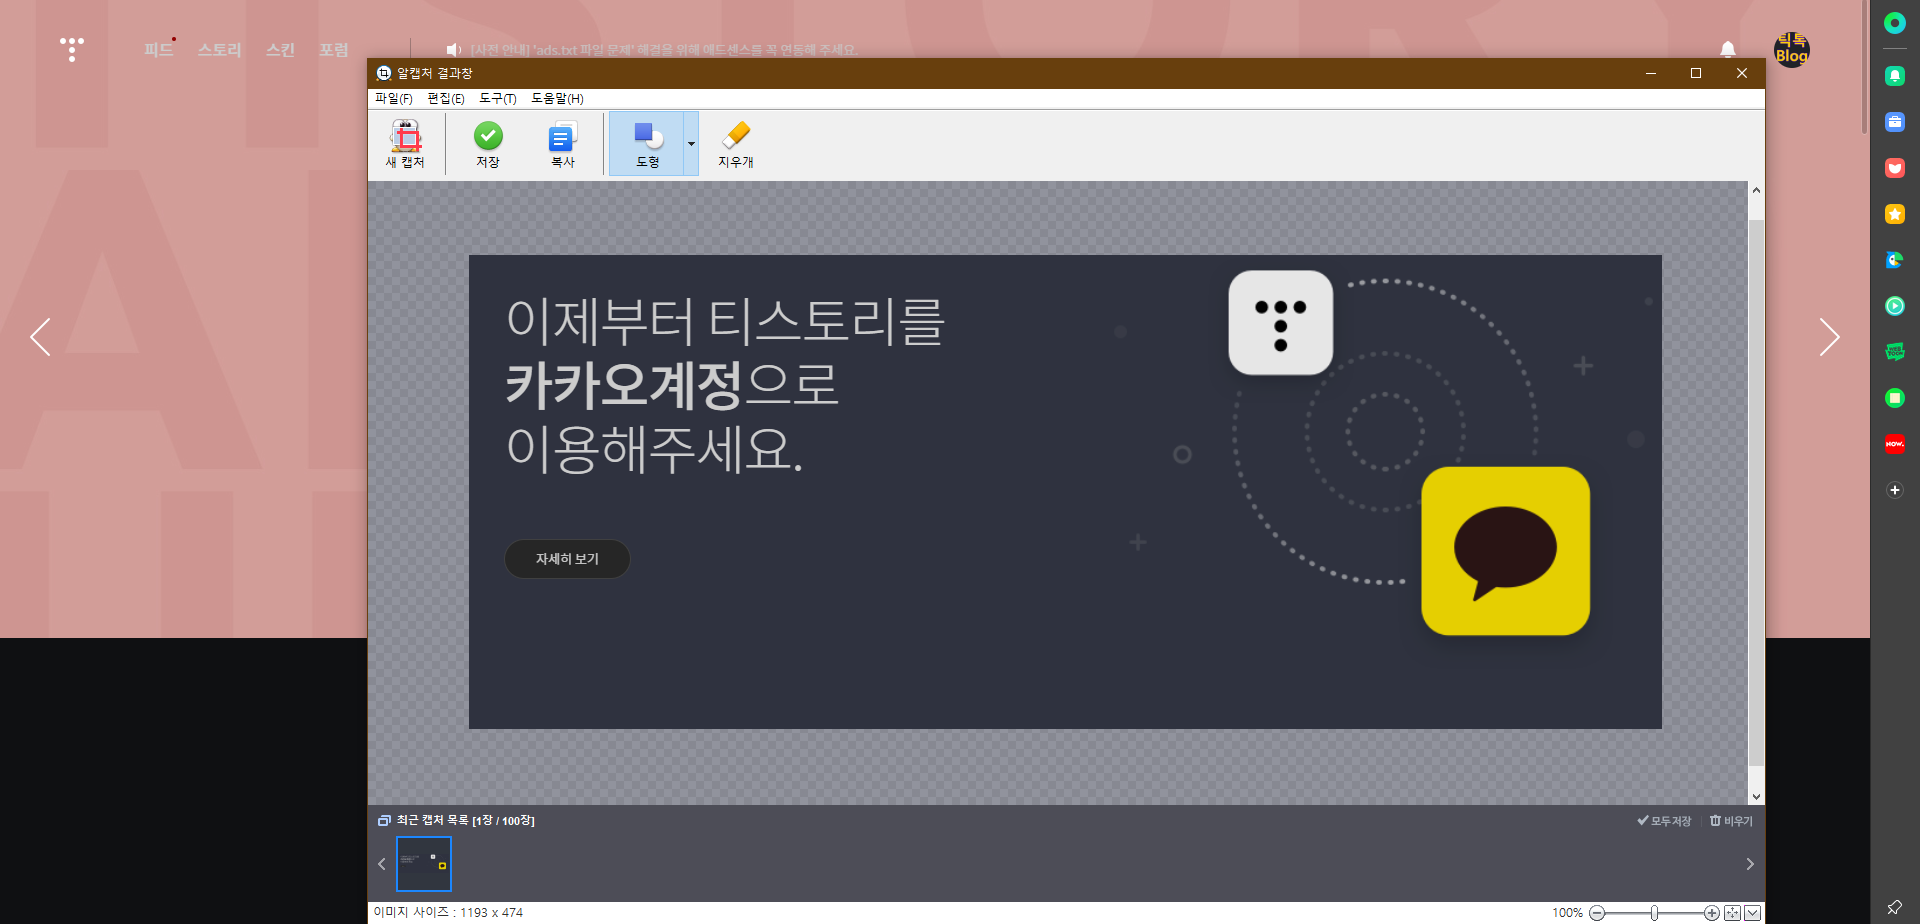Open 포럼 tab in Tistory page

[x=334, y=50]
